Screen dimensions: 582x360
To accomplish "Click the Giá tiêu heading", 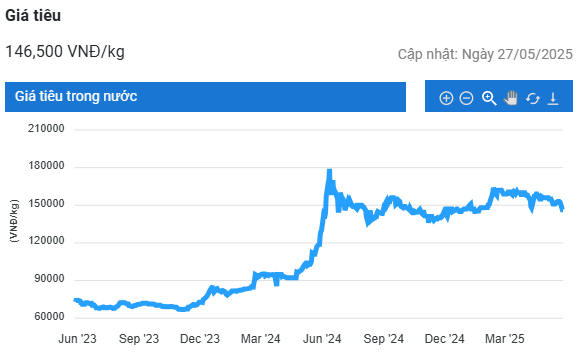I will 33,16.
